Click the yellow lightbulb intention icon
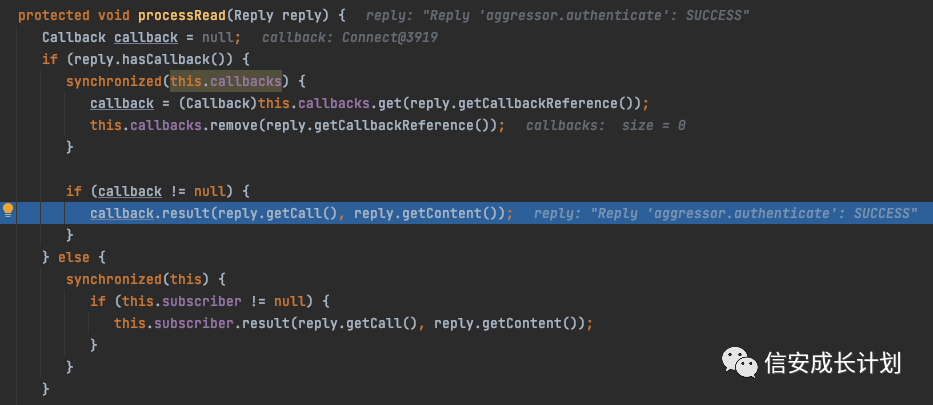Image resolution: width=933 pixels, height=405 pixels. 8,211
